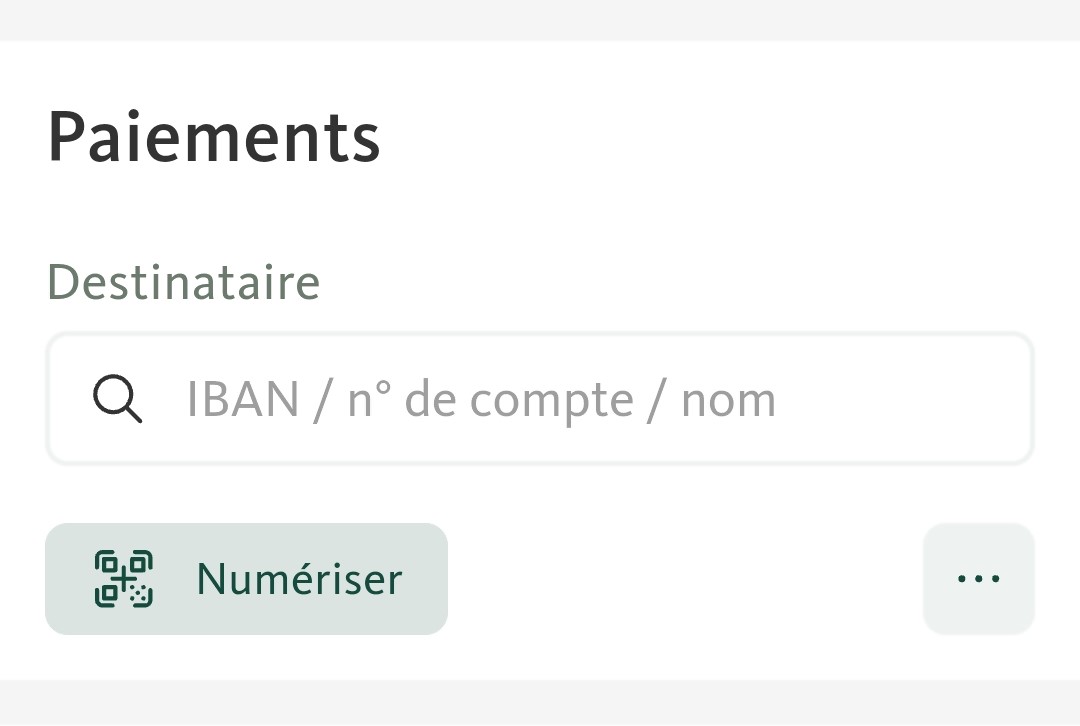This screenshot has height=726, width=1080.
Task: Click the word Numériser on the scan button
Action: point(299,579)
